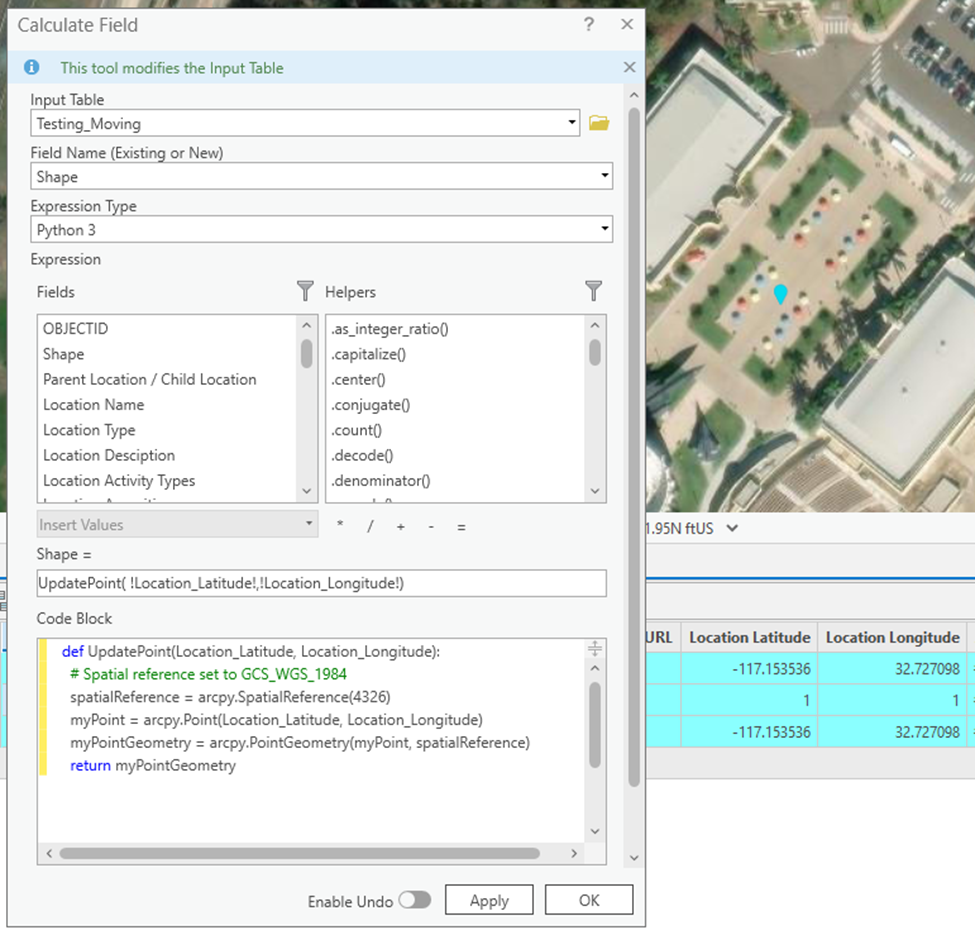
Task: Click the browse folder icon for Input Table
Action: [x=599, y=123]
